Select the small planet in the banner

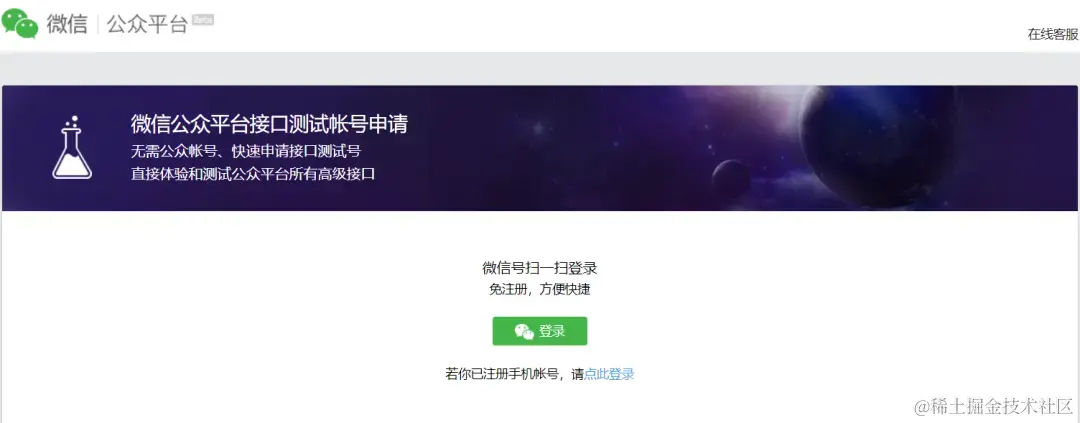tap(731, 178)
